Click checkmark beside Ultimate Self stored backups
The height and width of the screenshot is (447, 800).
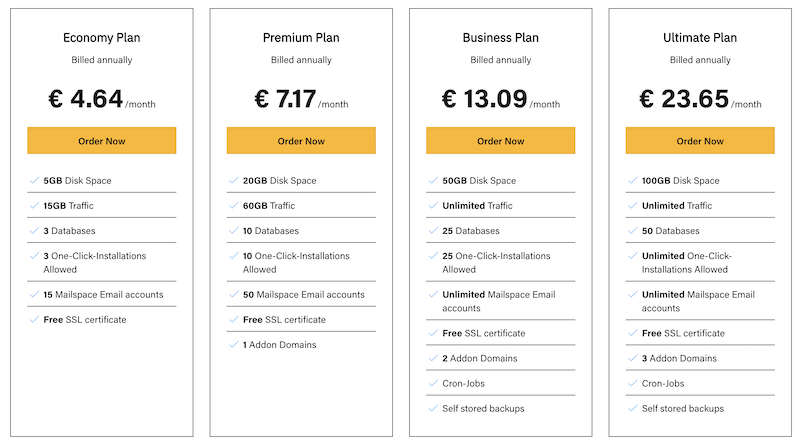click(633, 408)
